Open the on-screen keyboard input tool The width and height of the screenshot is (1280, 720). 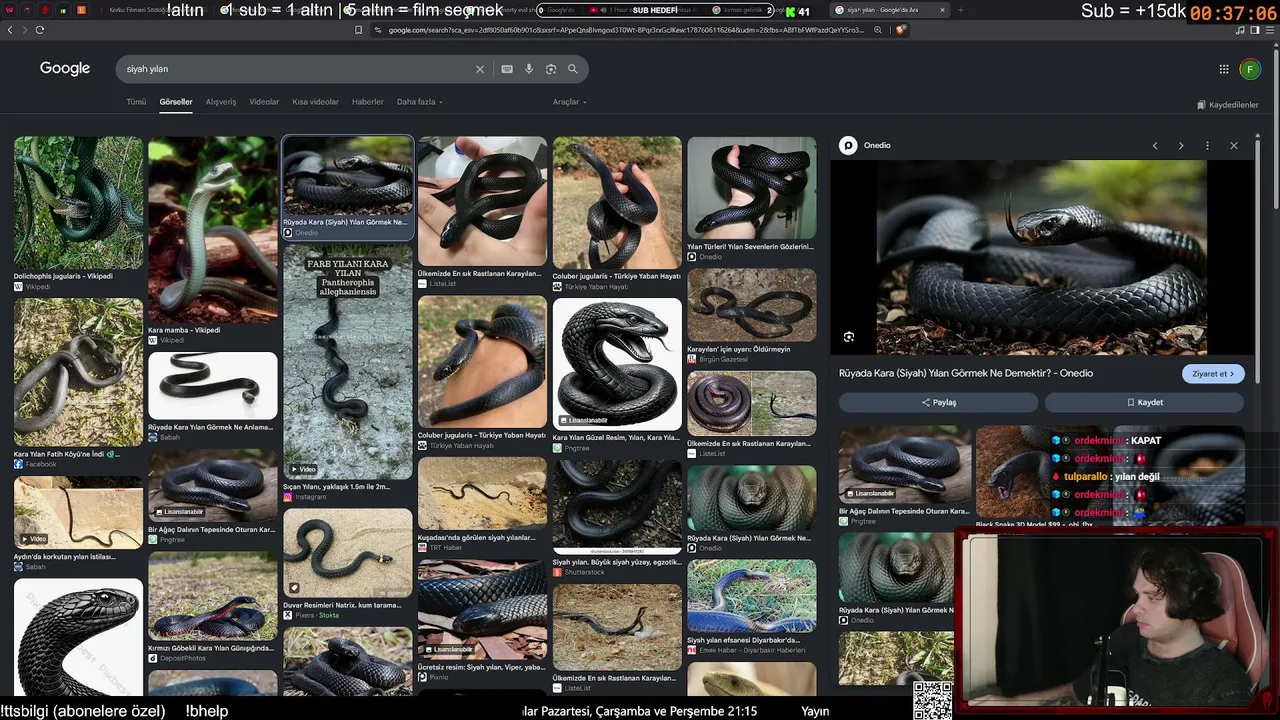(507, 69)
